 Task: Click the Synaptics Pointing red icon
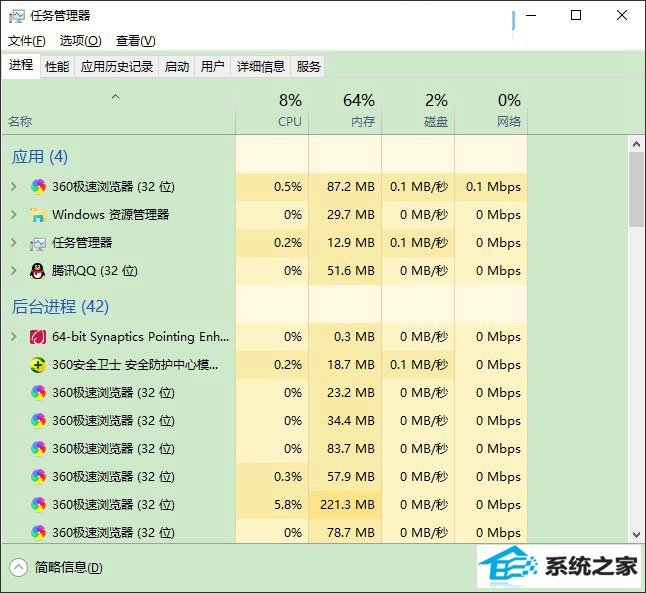38,337
